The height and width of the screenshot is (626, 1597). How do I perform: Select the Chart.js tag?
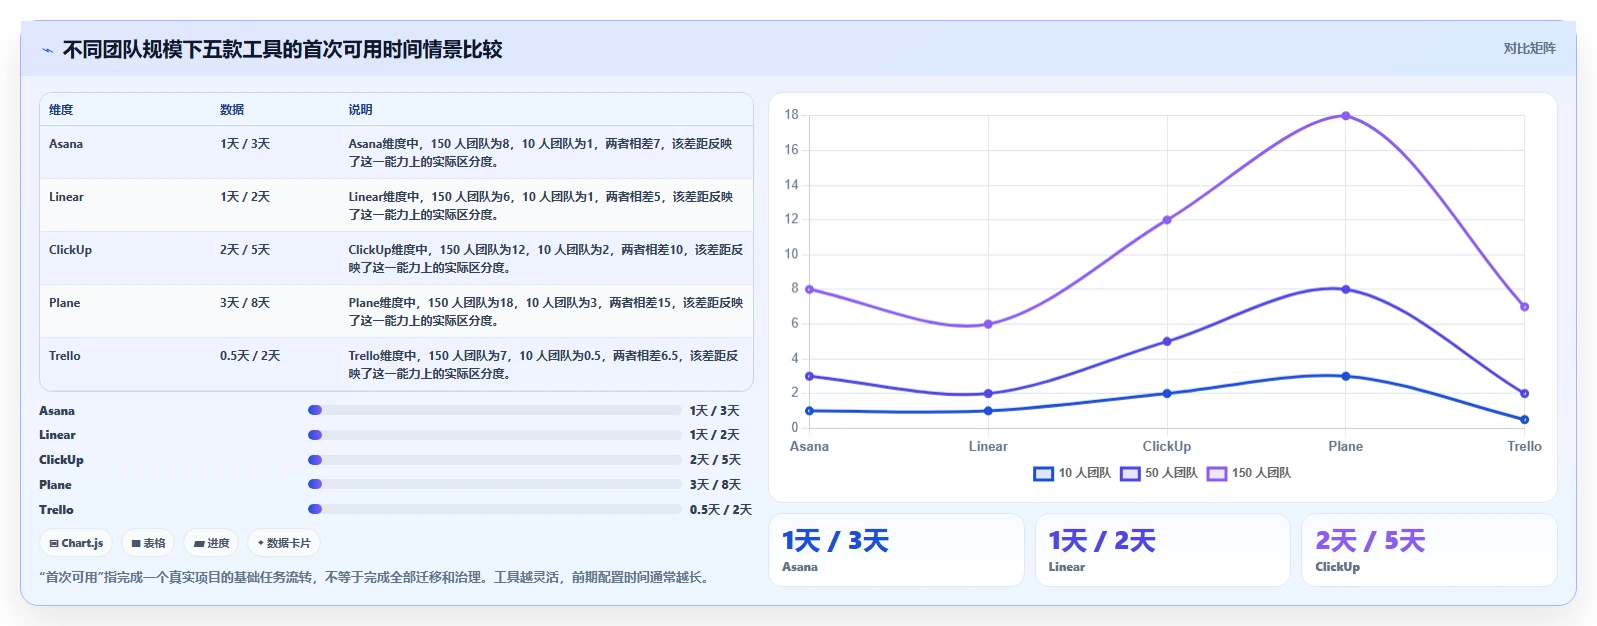[76, 543]
